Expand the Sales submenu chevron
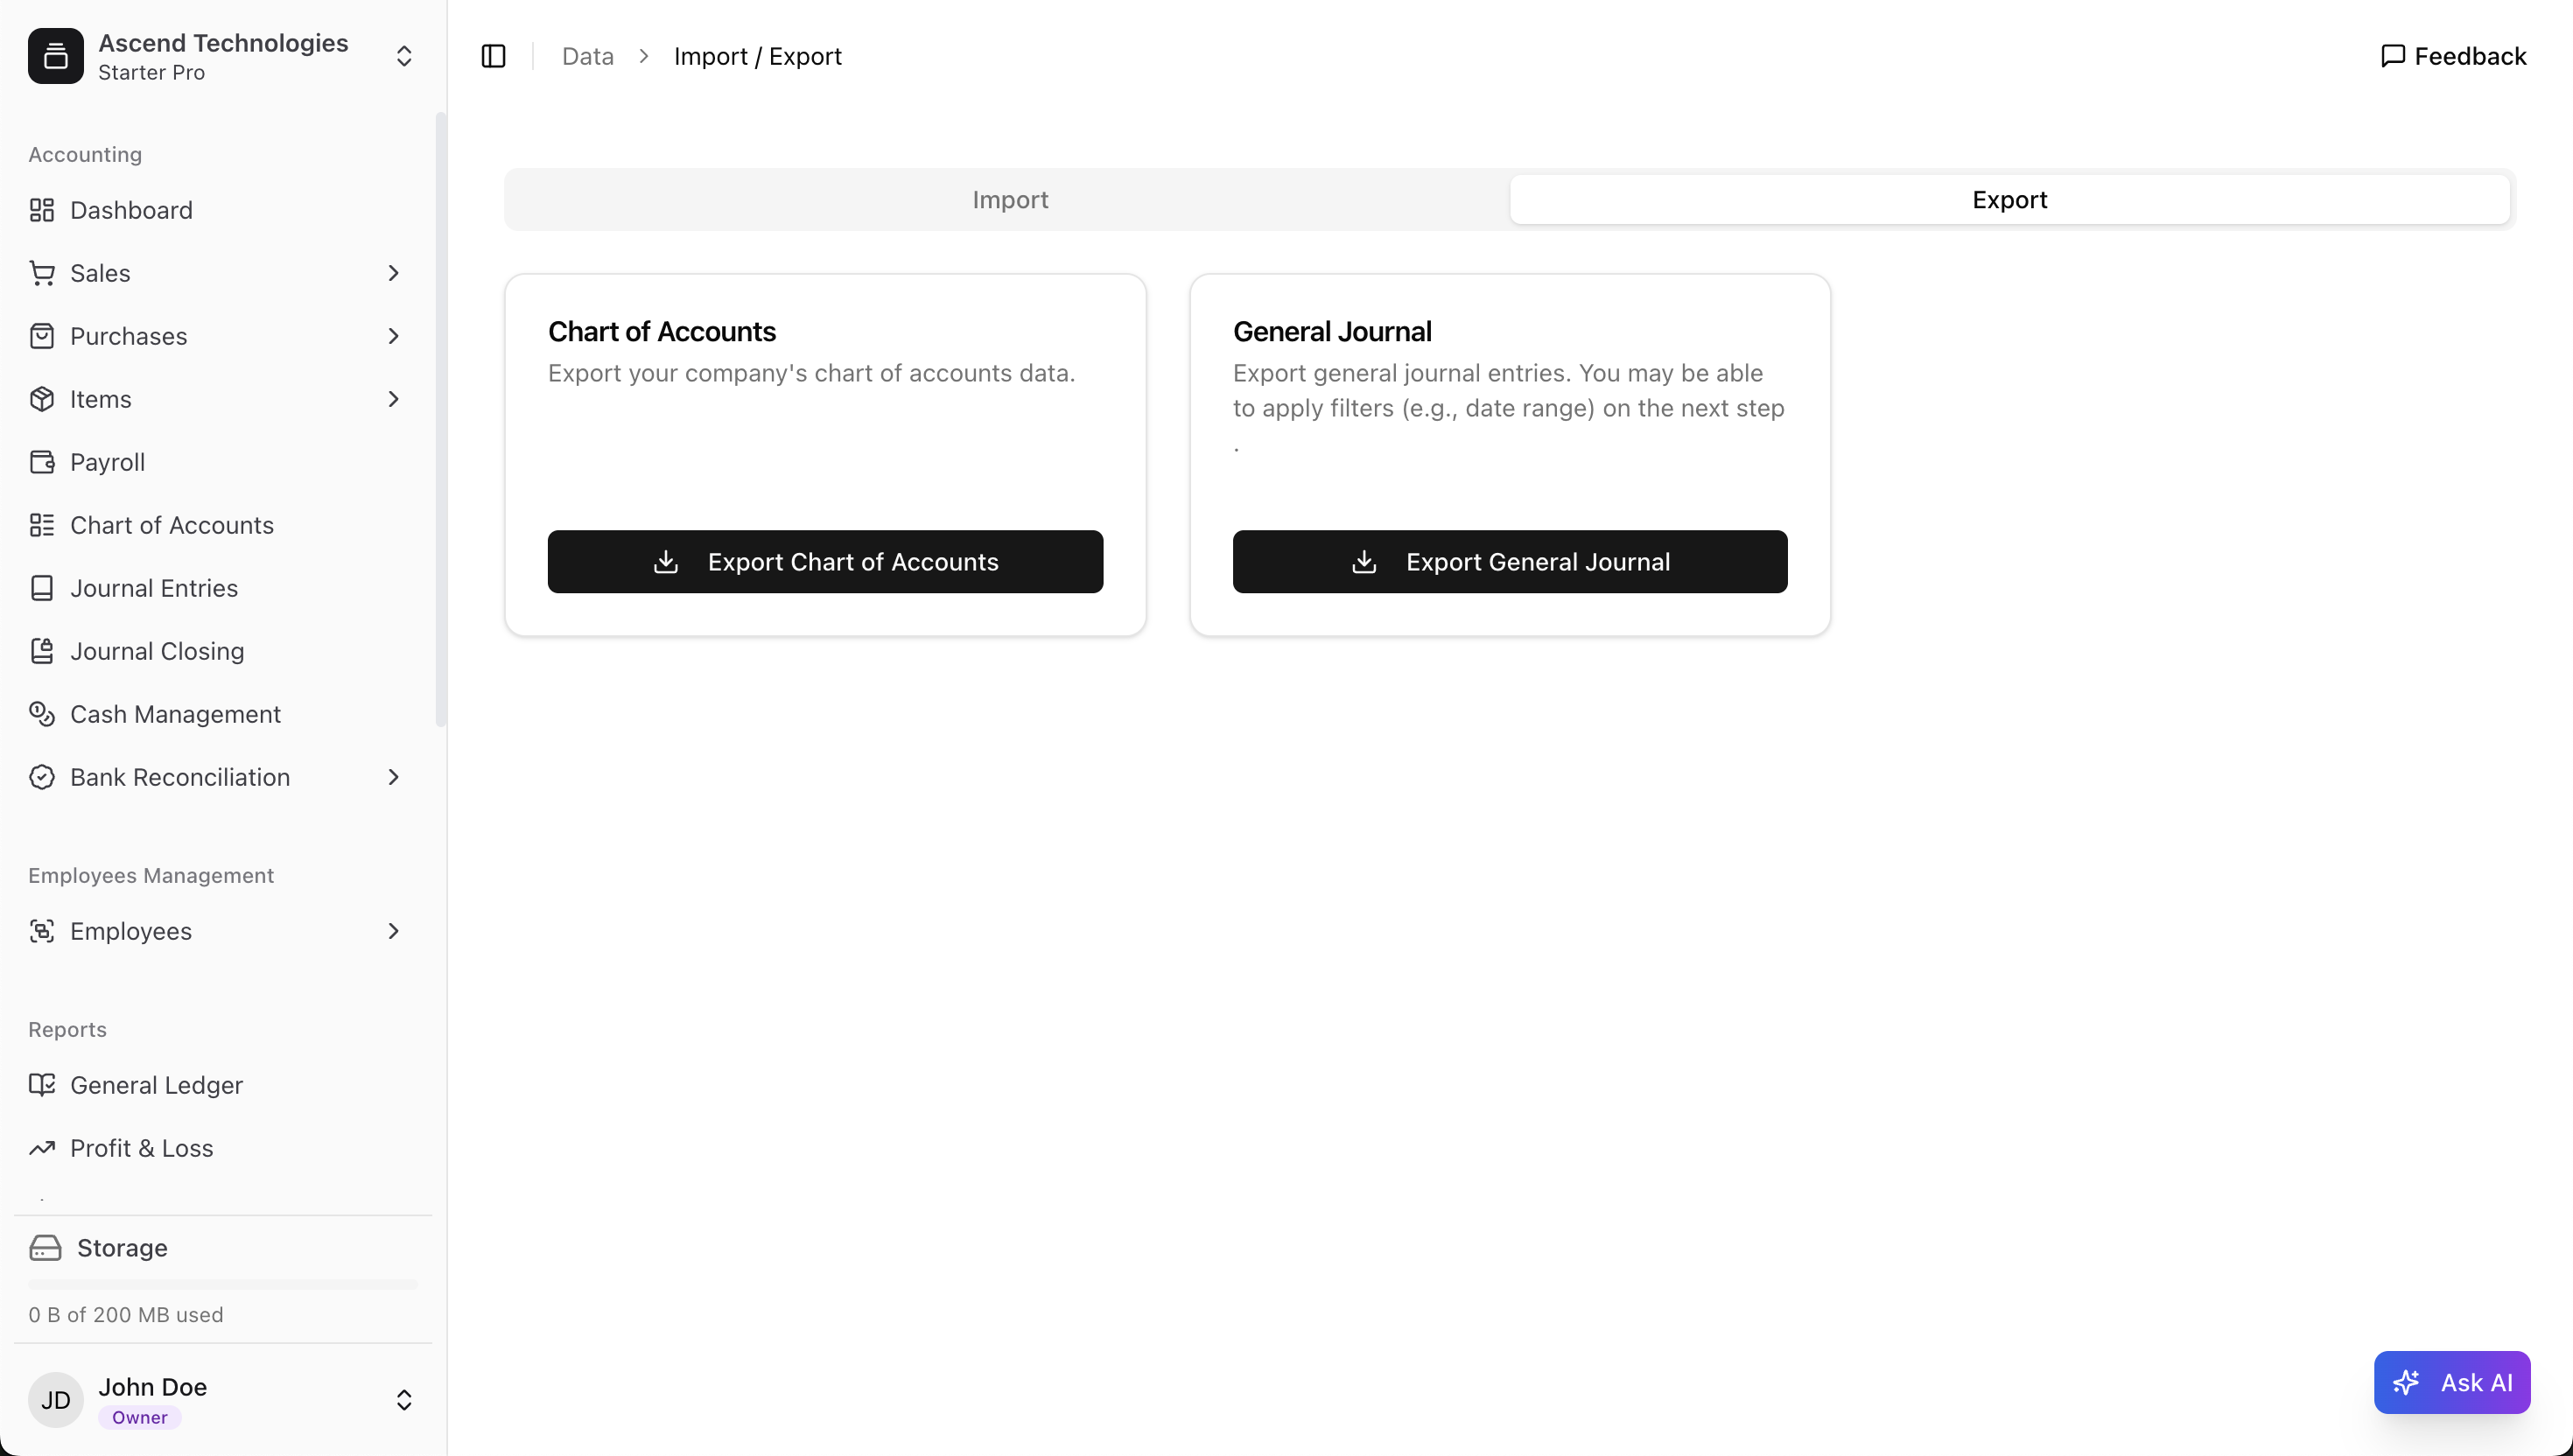 click(x=393, y=273)
